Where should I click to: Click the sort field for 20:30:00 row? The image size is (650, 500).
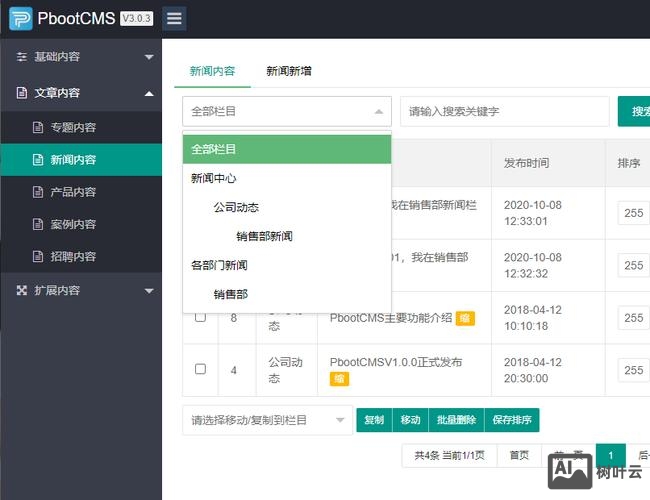(633, 370)
